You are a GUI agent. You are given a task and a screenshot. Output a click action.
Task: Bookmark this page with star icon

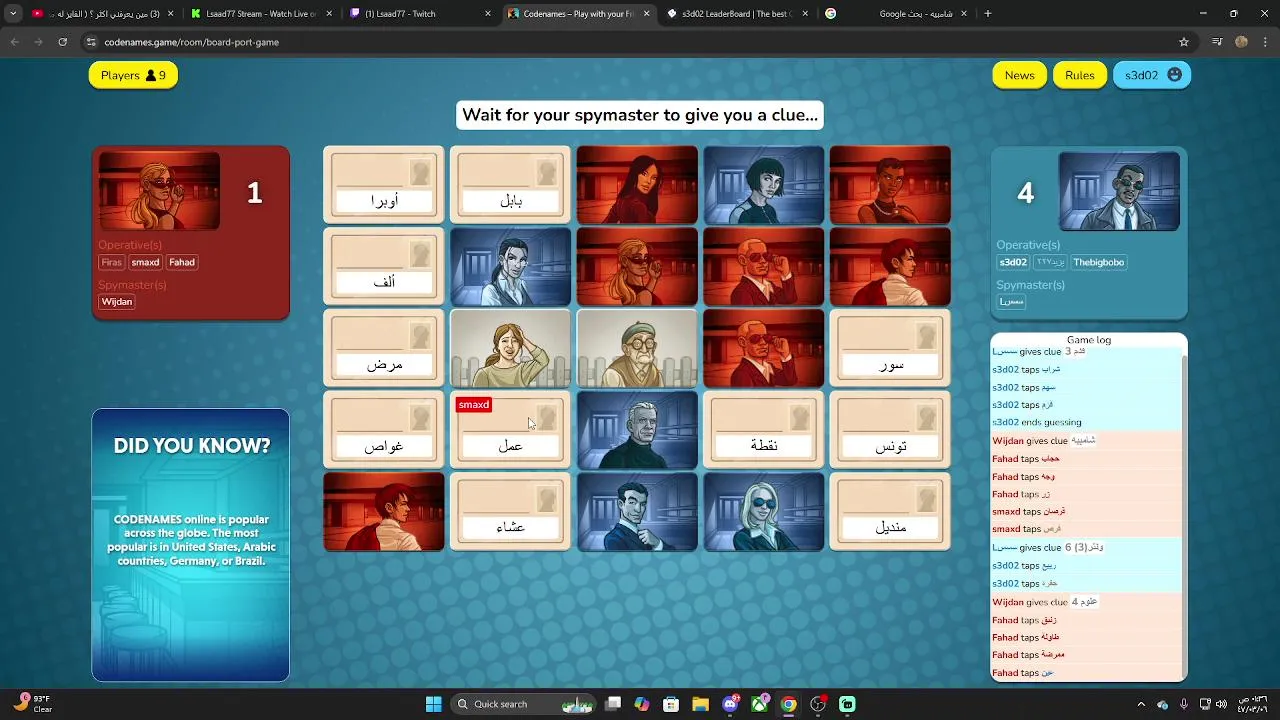[1184, 42]
